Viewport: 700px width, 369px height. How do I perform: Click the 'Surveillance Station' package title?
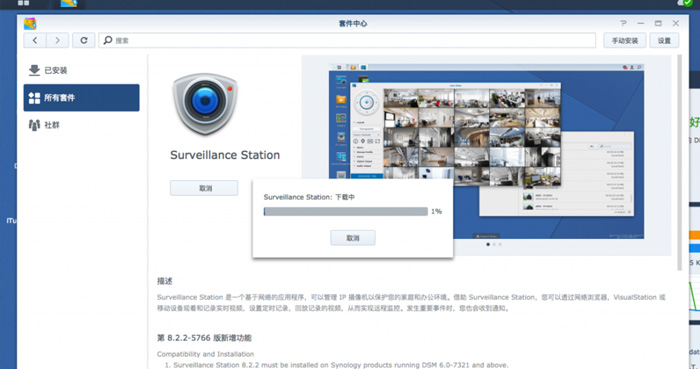coord(225,155)
